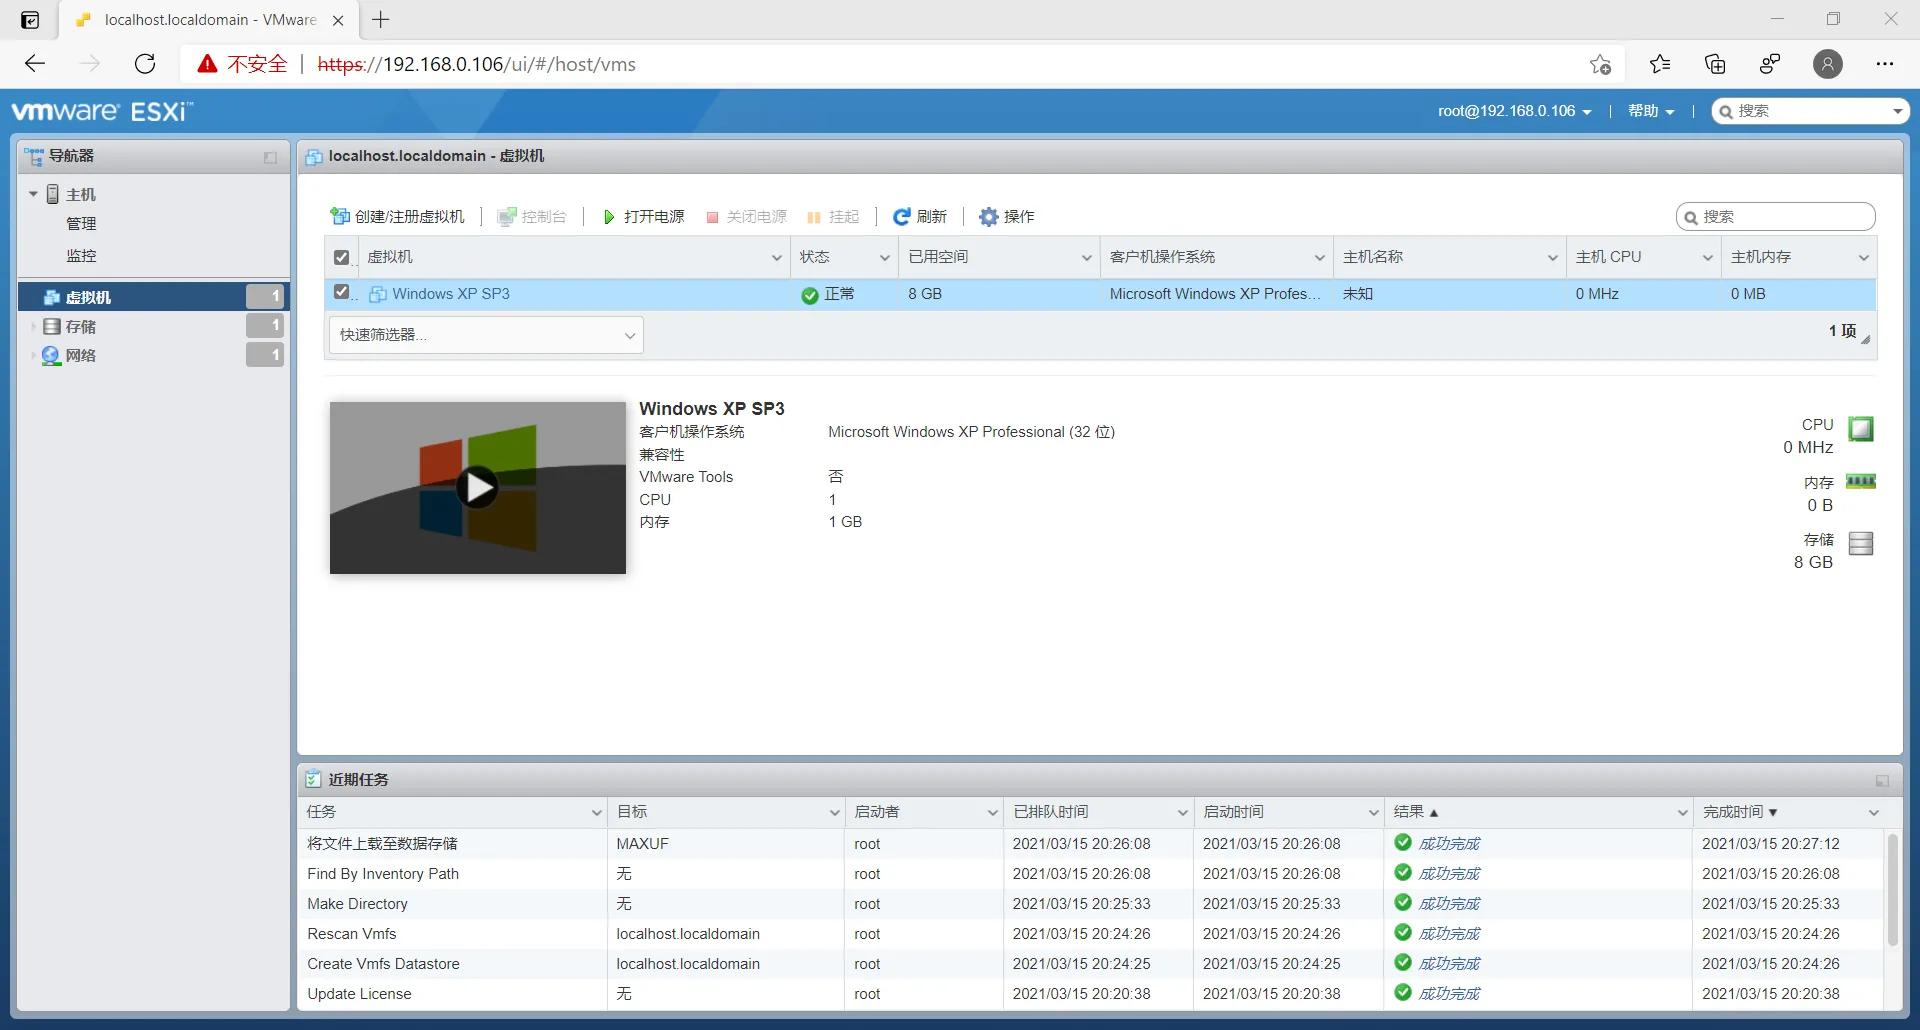Open browser tab actions menu icon
The width and height of the screenshot is (1920, 1030).
coord(31,20)
